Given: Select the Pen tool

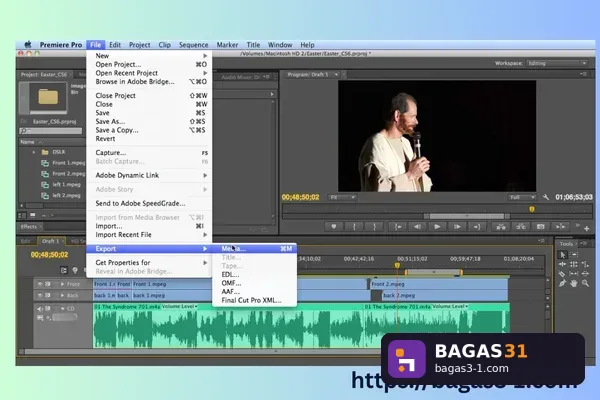Looking at the screenshot, I should click(x=562, y=284).
